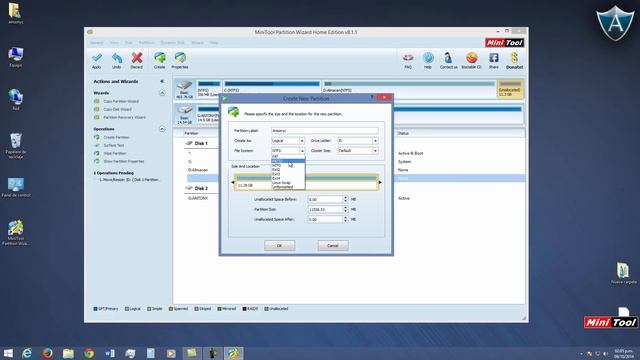This screenshot has height=360, width=640.
Task: Open Nueva carpeta folder on desktop
Action: pos(623,273)
